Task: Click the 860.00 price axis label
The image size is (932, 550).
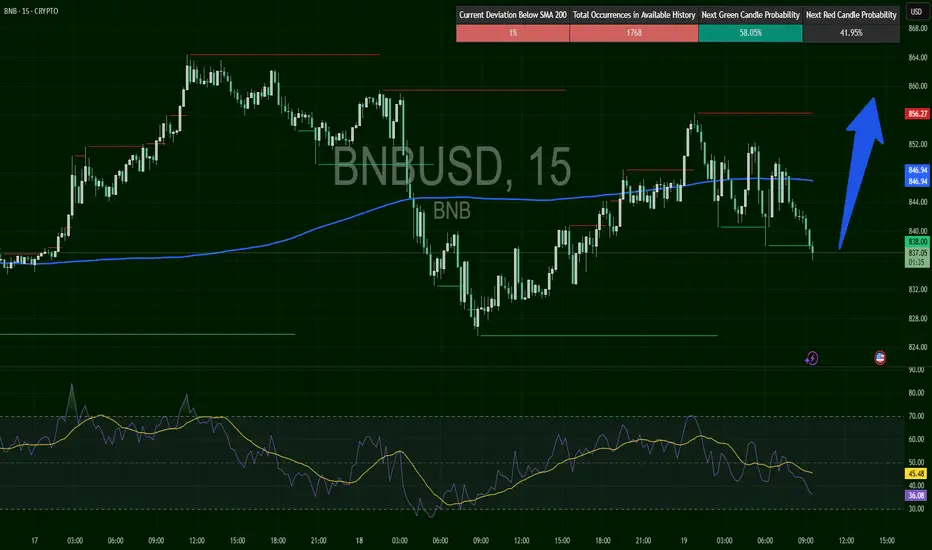Action: pyautogui.click(x=917, y=86)
